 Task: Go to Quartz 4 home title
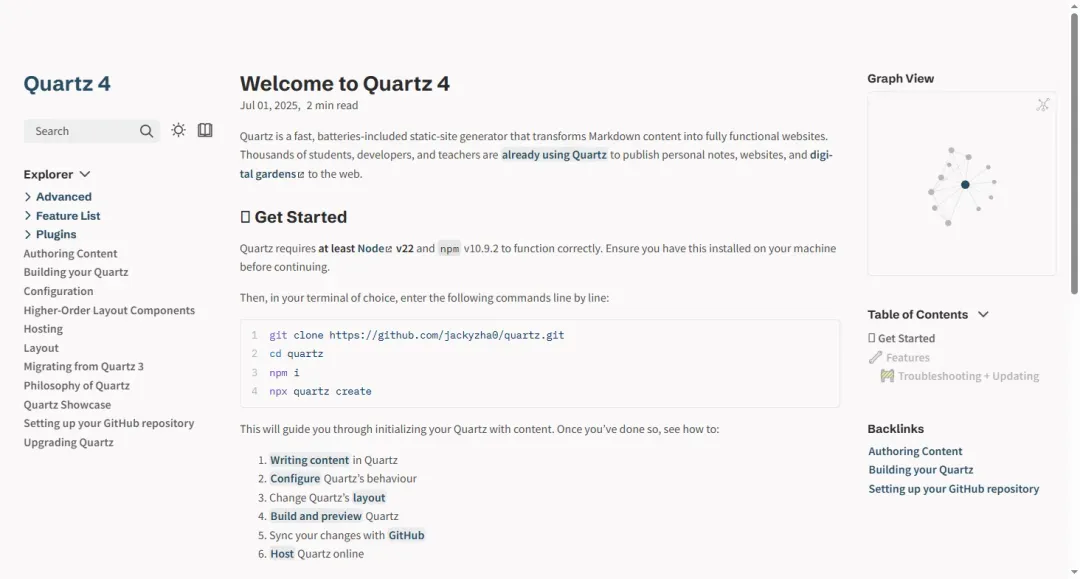point(67,84)
